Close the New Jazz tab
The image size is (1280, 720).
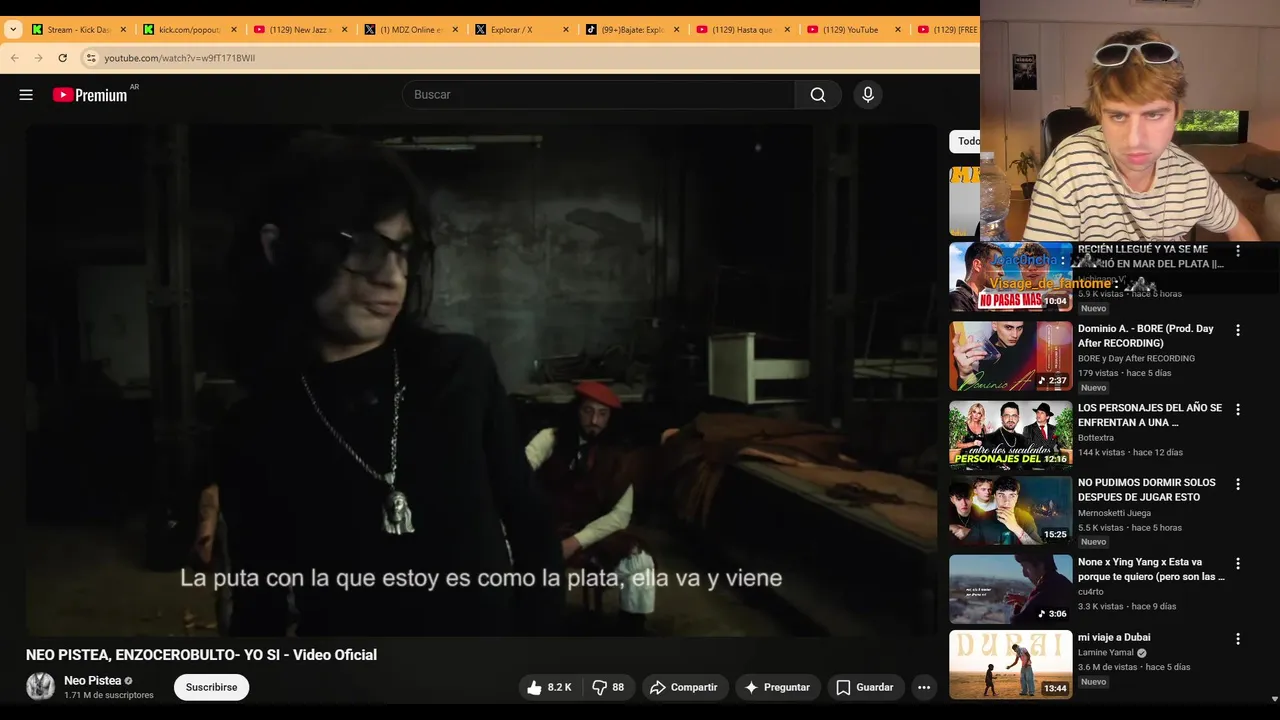345,30
